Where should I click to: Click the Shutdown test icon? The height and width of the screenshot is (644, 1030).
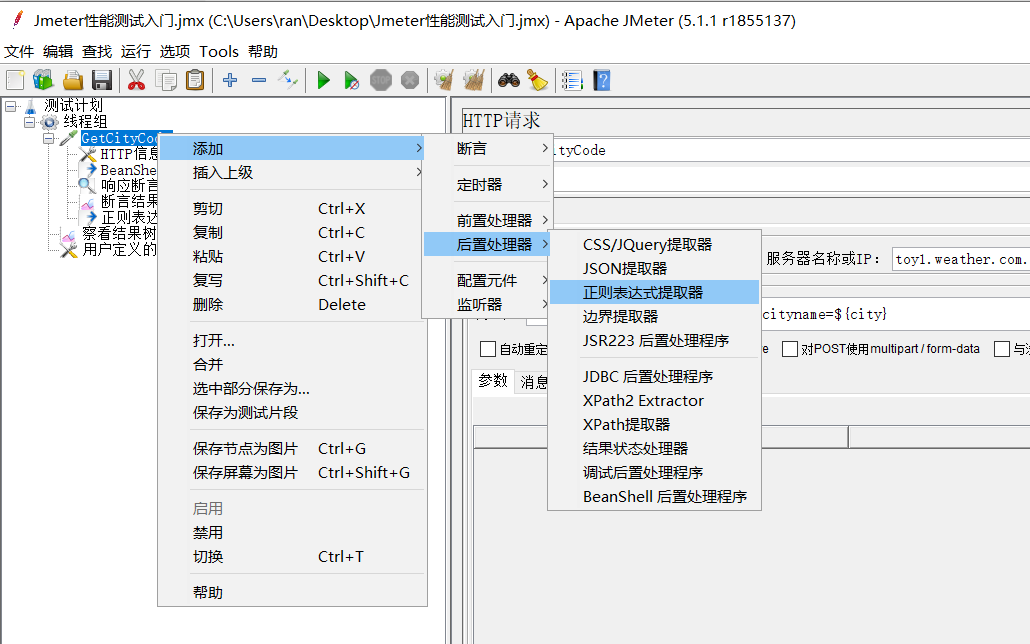(410, 80)
